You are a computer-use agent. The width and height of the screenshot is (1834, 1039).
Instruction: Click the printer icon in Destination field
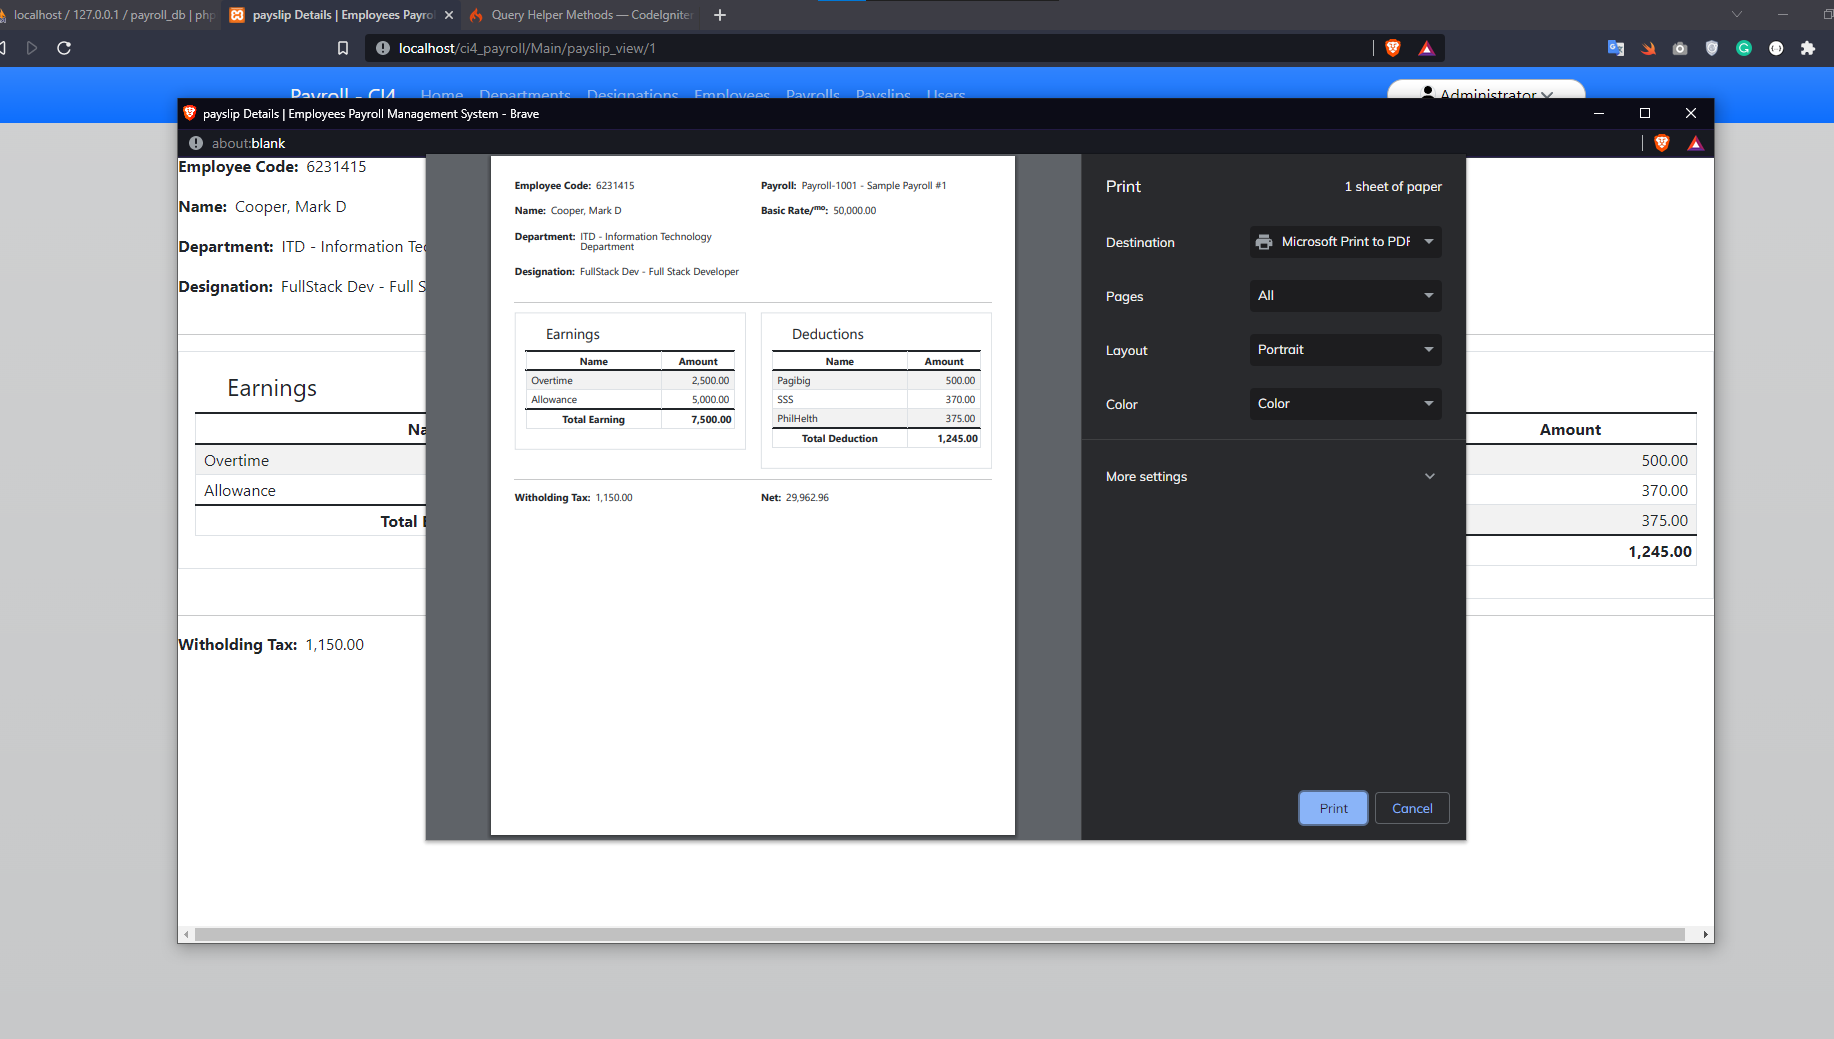tap(1264, 242)
